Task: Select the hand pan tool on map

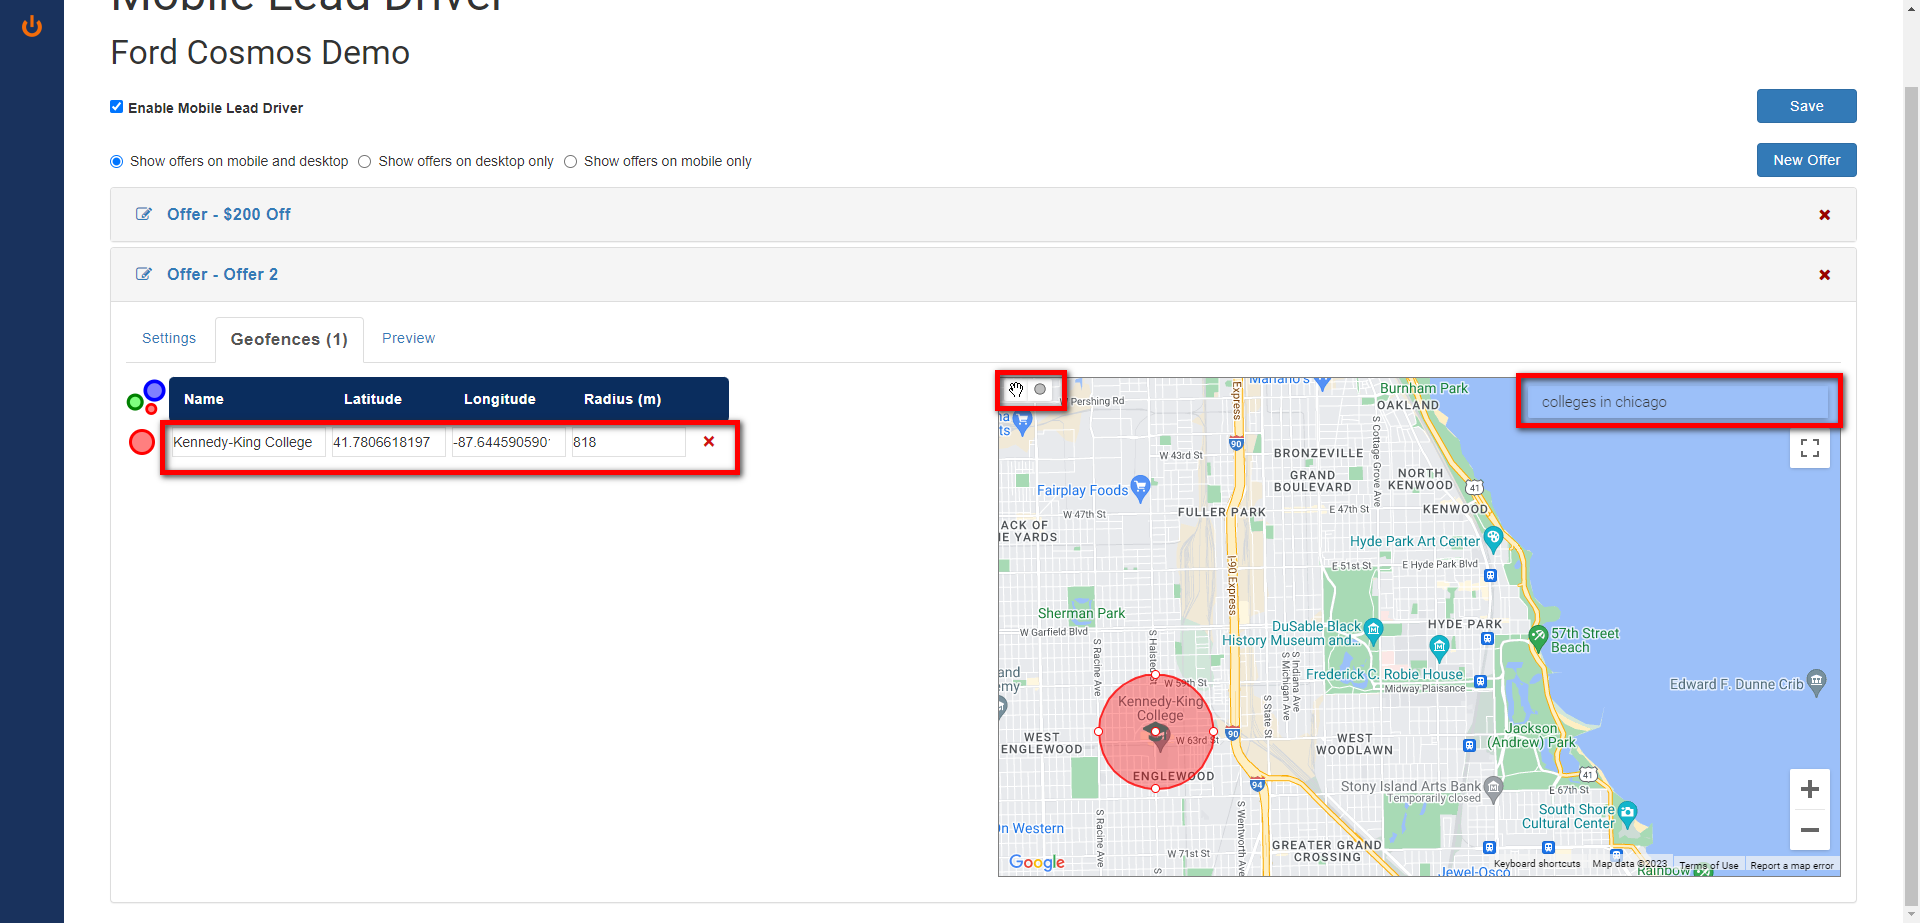Action: coord(1016,390)
